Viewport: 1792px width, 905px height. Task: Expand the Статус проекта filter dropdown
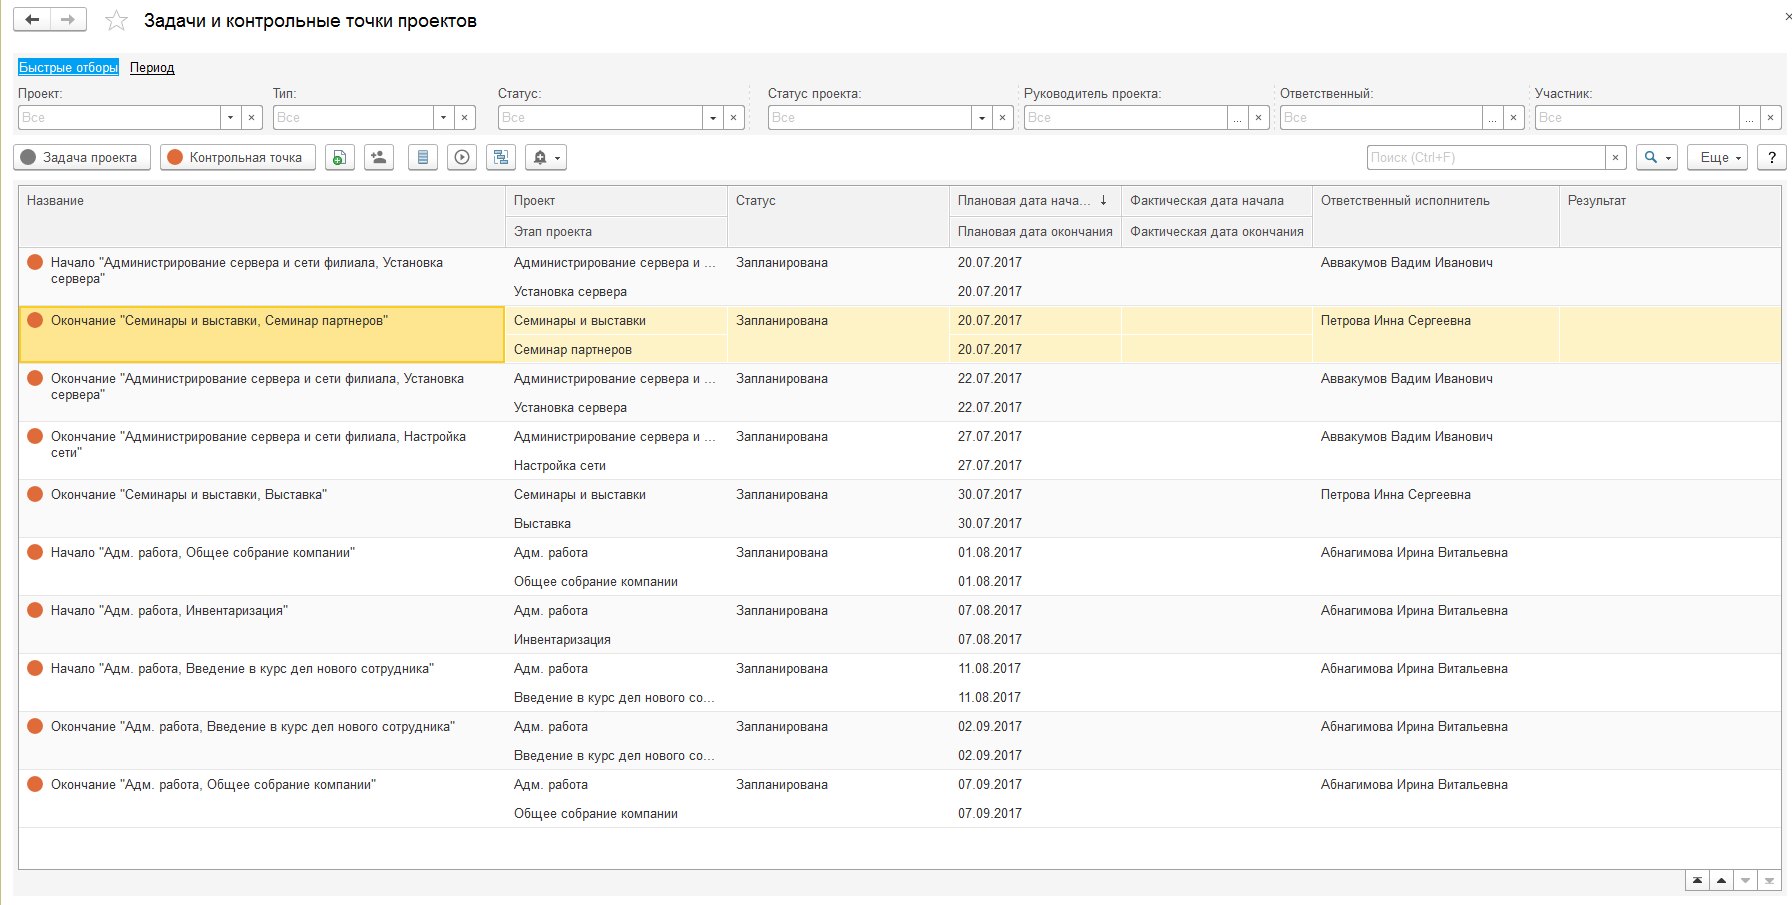click(981, 117)
